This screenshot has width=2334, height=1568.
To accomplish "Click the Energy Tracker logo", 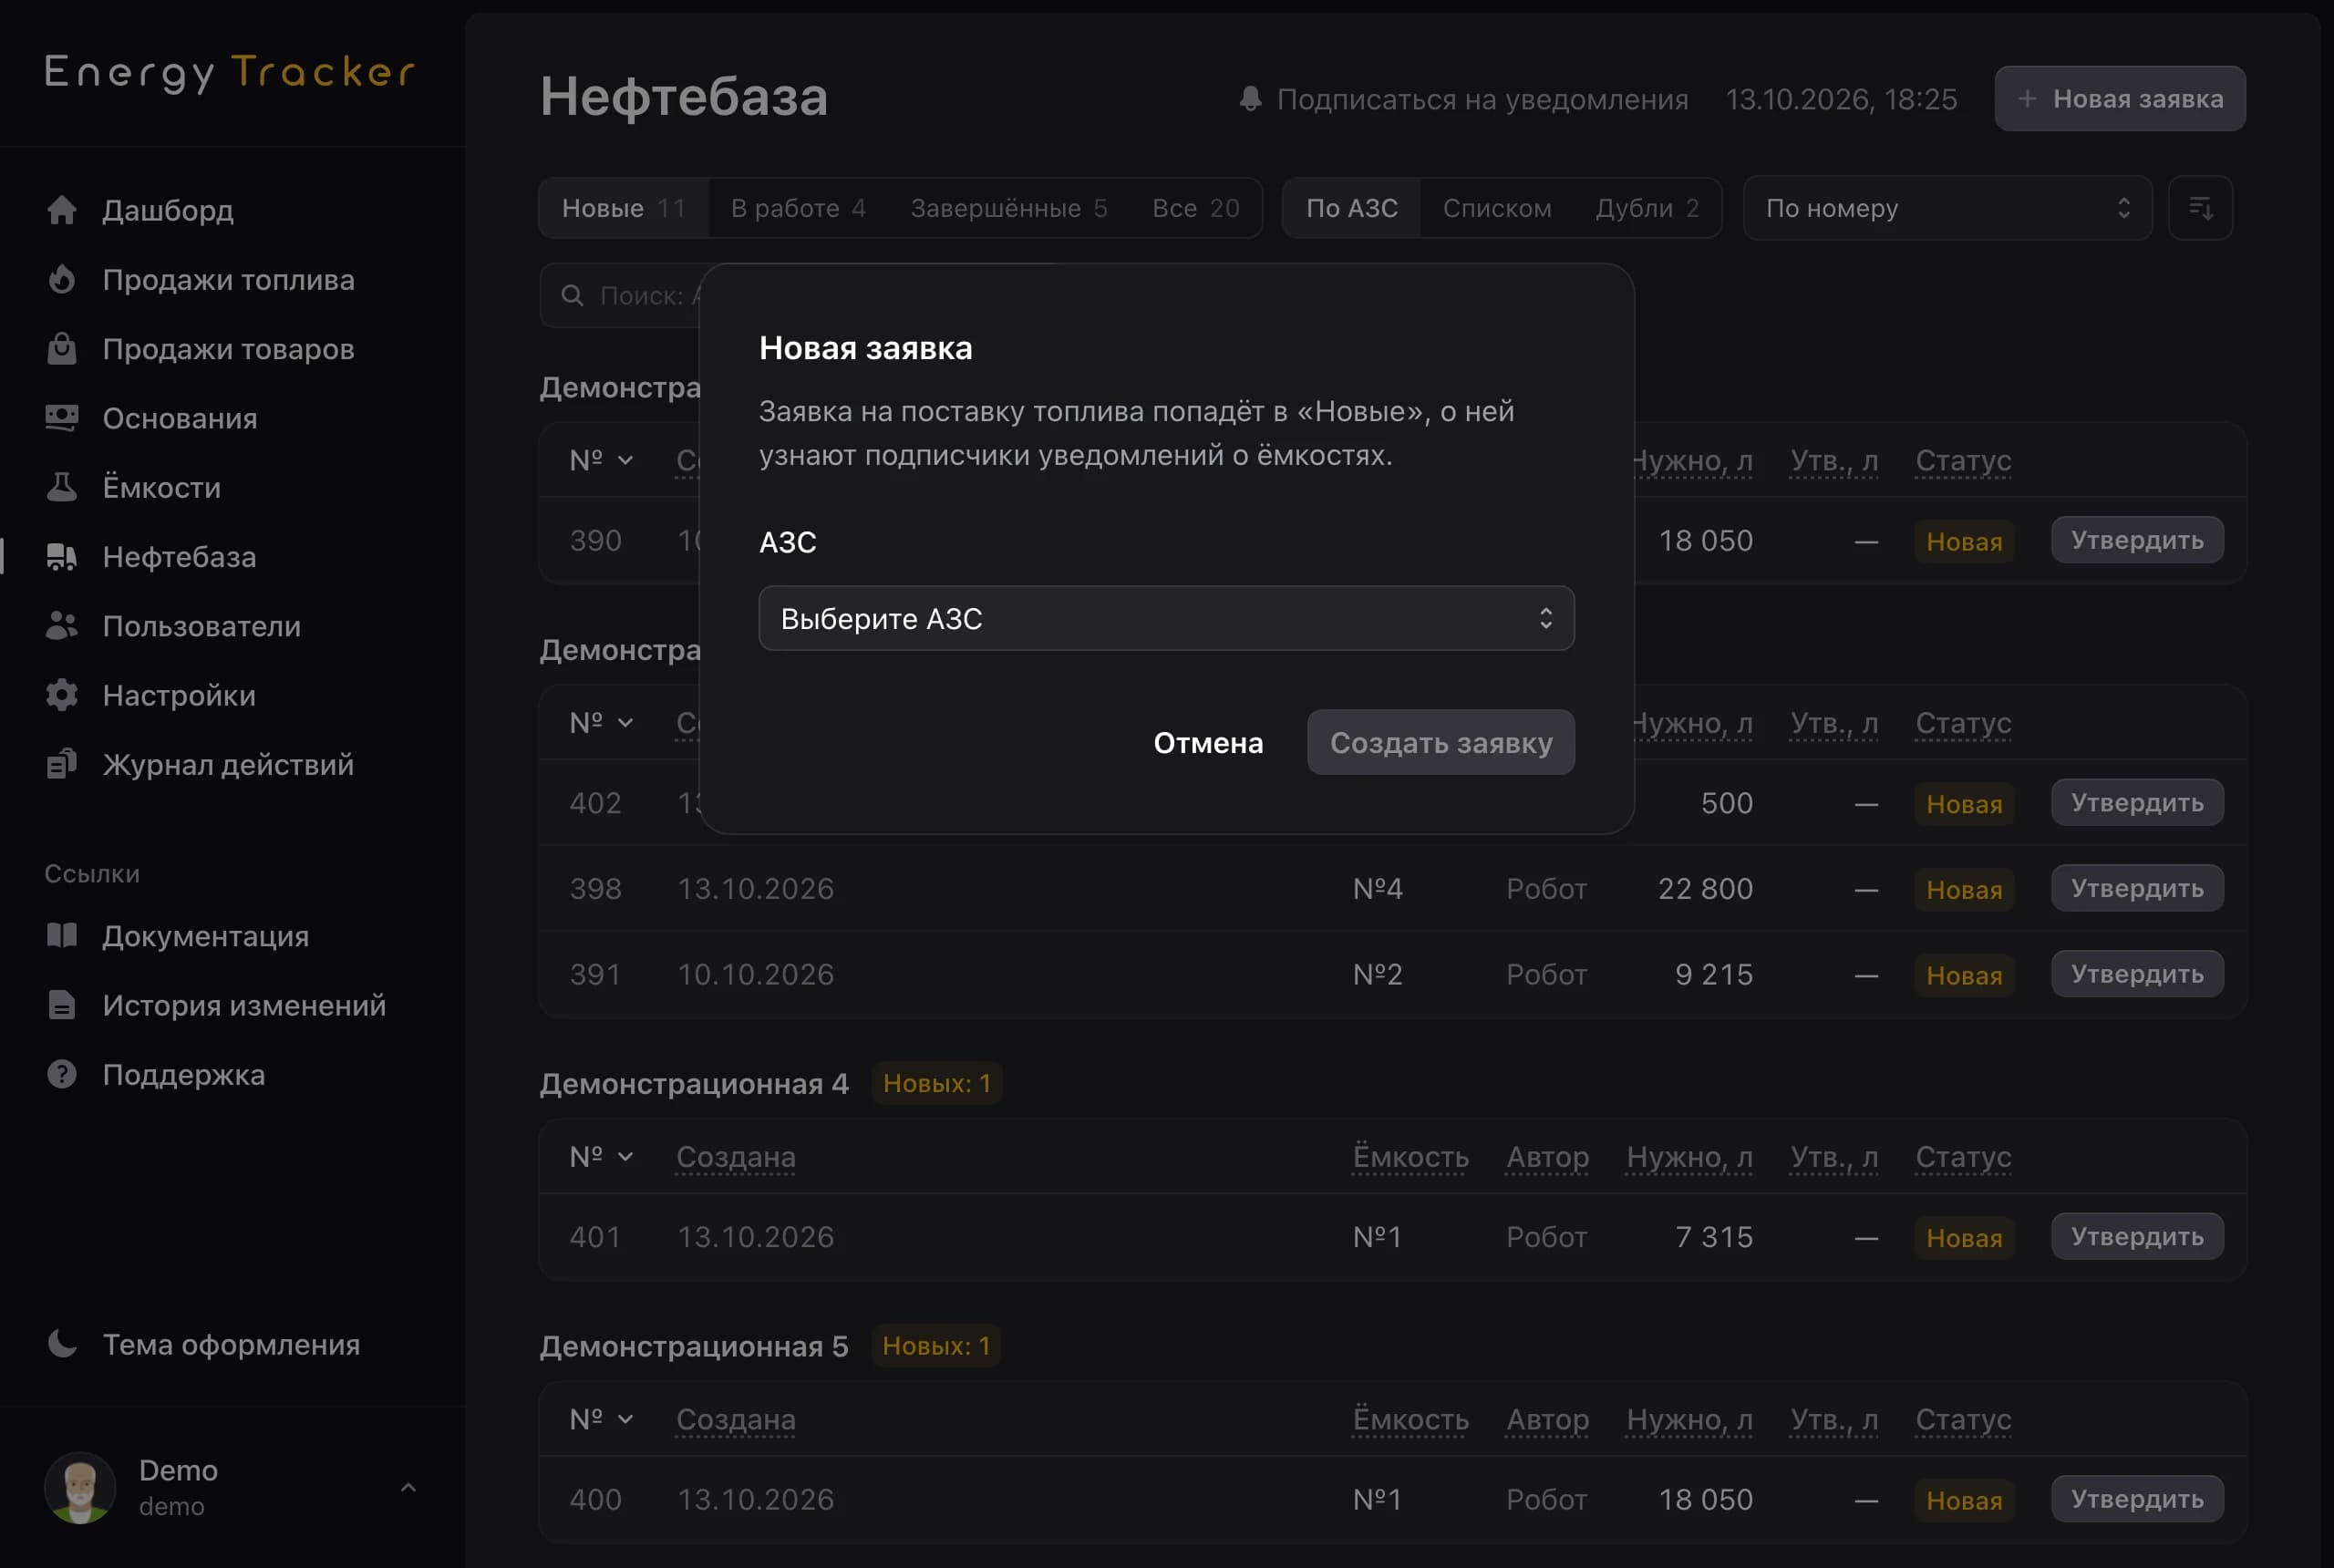I will (230, 73).
